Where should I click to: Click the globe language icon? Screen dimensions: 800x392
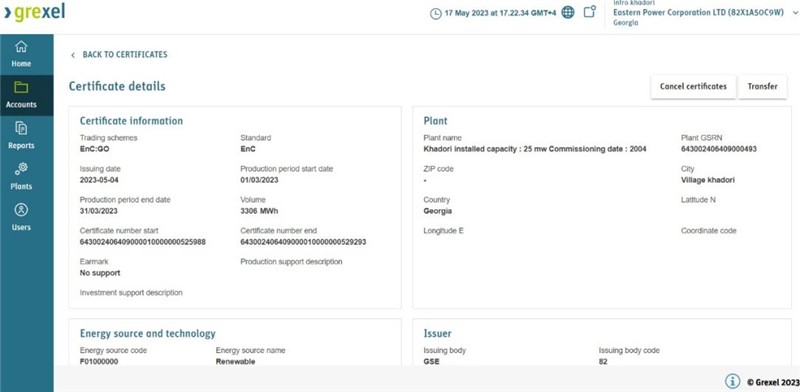568,13
